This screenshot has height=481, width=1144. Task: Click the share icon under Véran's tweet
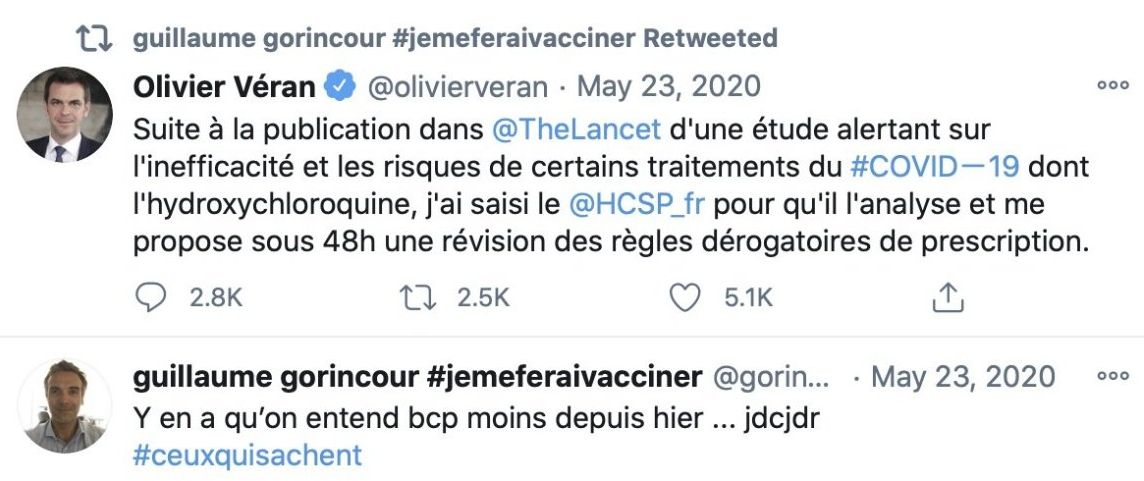[x=947, y=296]
